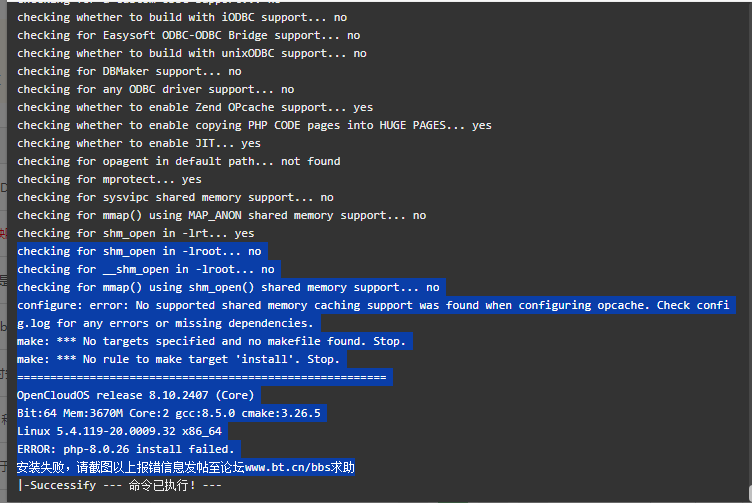Click the 'checking whether to enable JIT... yes' line
The image size is (752, 503).
[139, 143]
